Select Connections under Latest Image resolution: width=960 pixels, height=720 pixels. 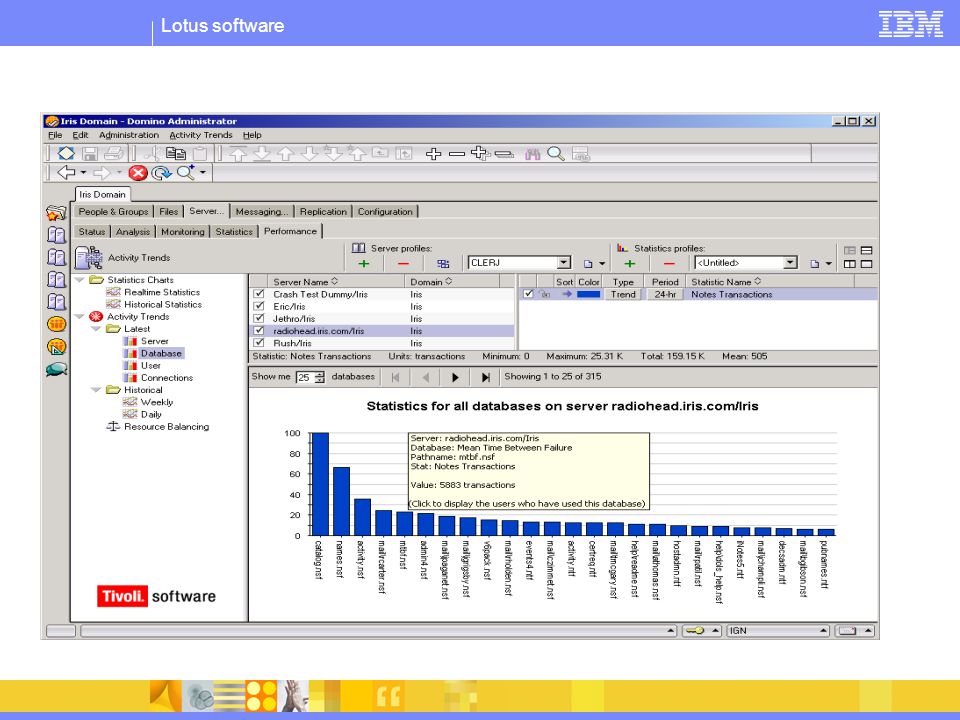click(x=167, y=378)
